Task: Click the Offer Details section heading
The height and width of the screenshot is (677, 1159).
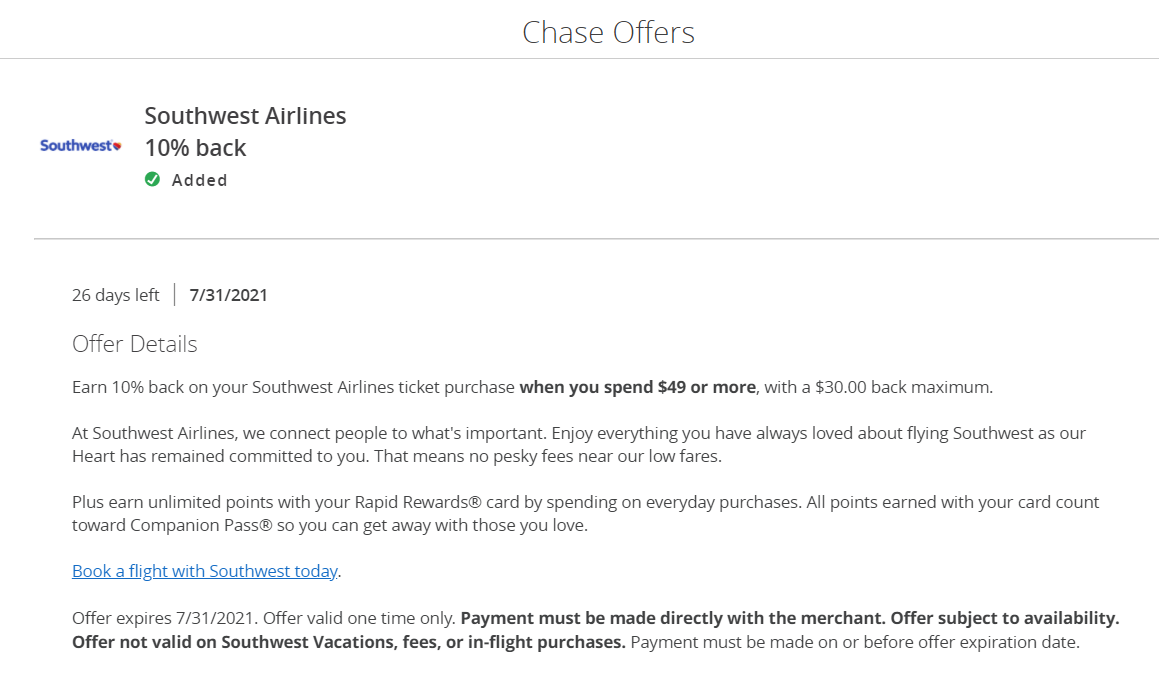Action: pos(135,344)
